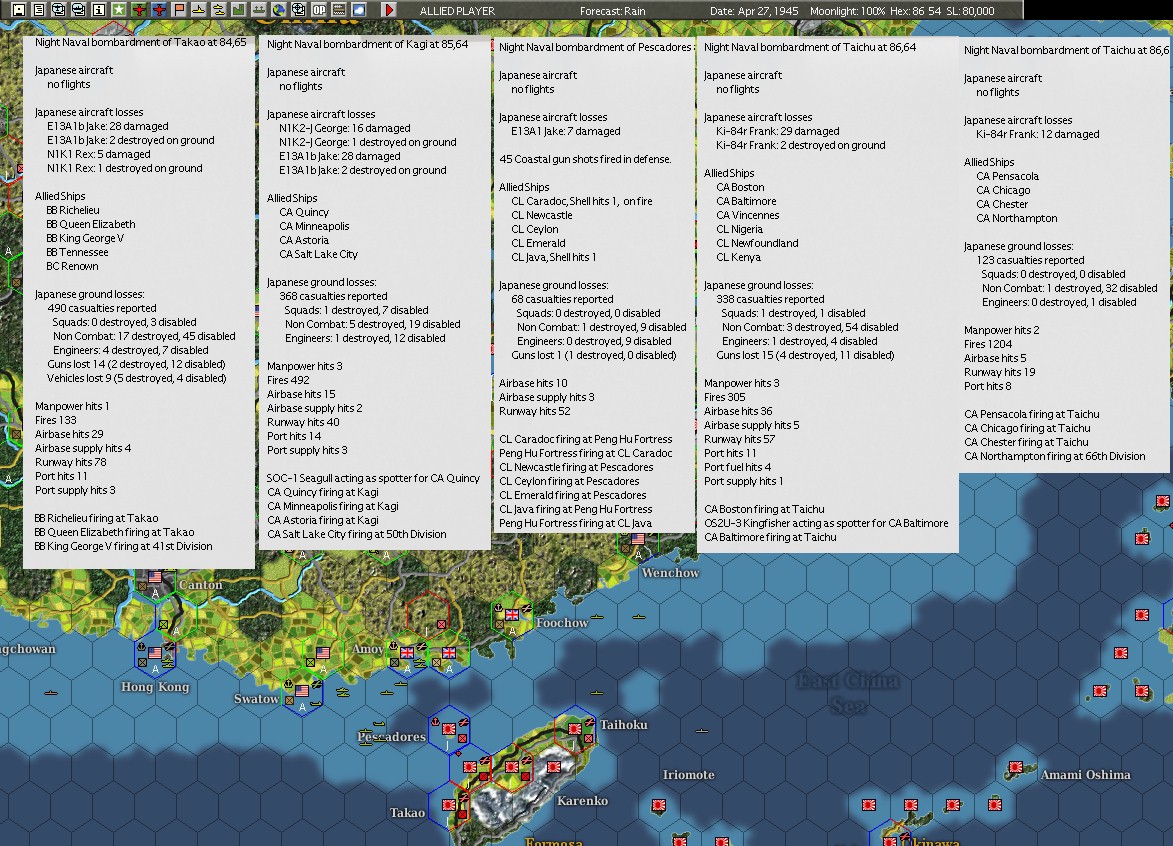
Task: Select Japanese flag base in Pescadores hex
Action: [449, 728]
